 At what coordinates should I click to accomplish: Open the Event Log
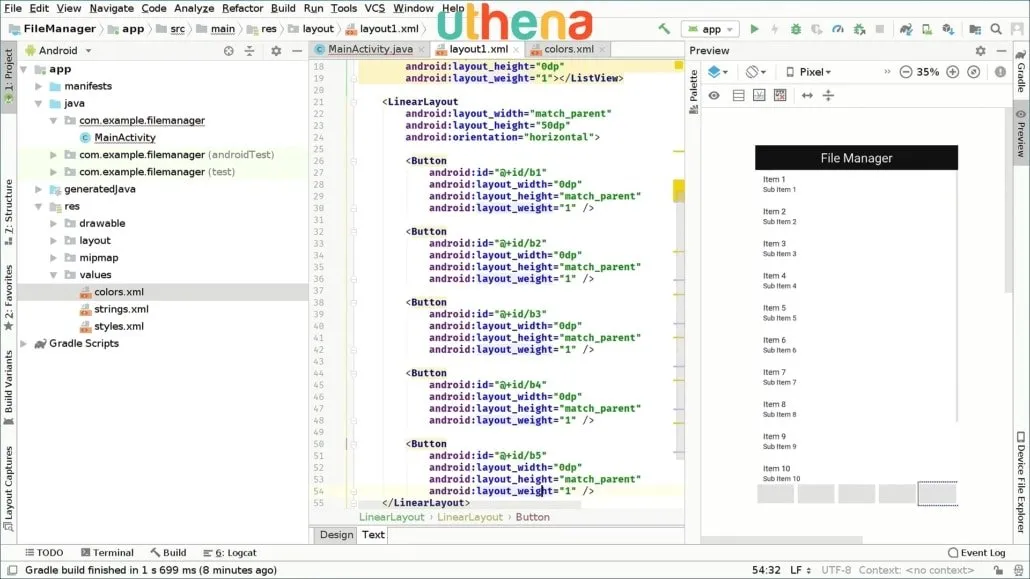pyautogui.click(x=977, y=553)
